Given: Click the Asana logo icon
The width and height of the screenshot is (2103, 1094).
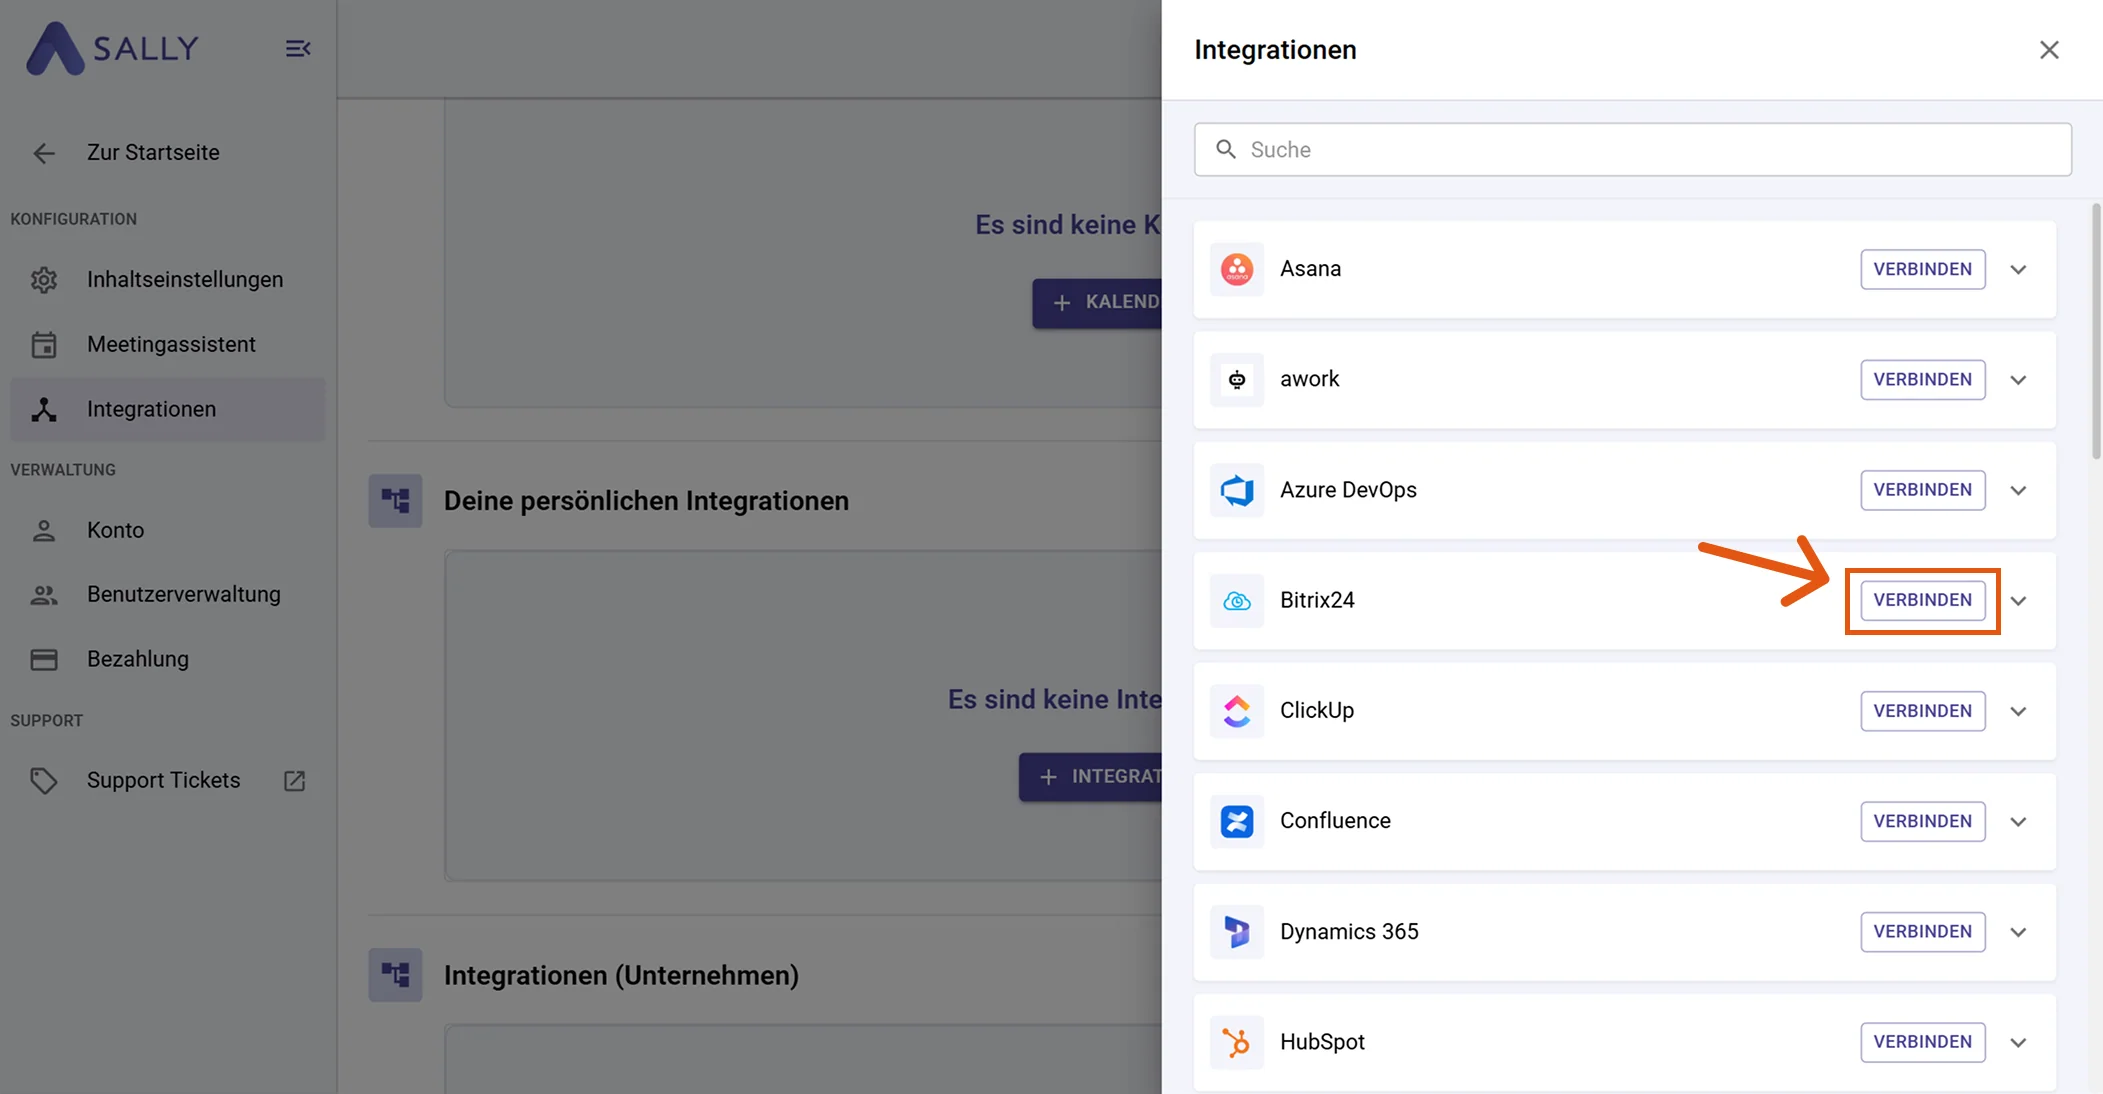Looking at the screenshot, I should tap(1237, 269).
